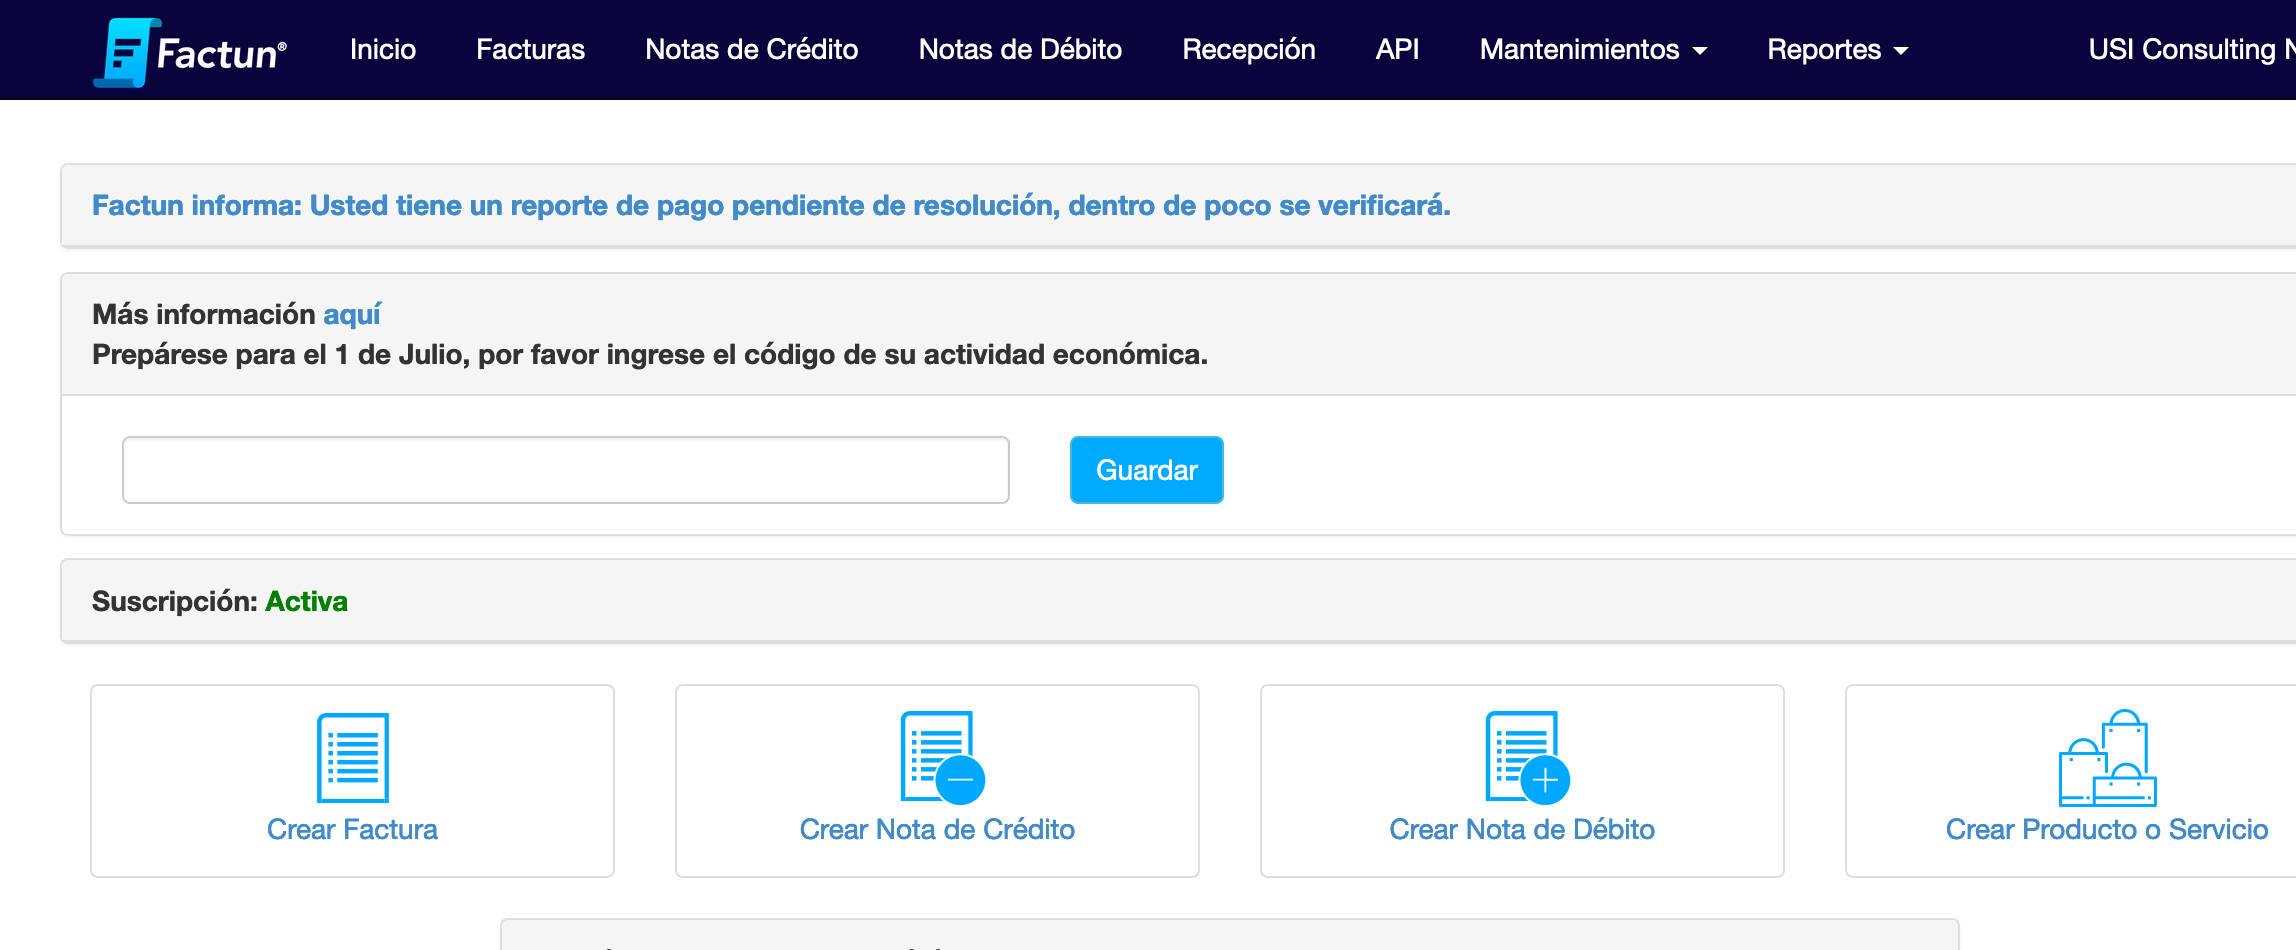The height and width of the screenshot is (950, 2296).
Task: Go to Inicio in the navbar
Action: (383, 49)
